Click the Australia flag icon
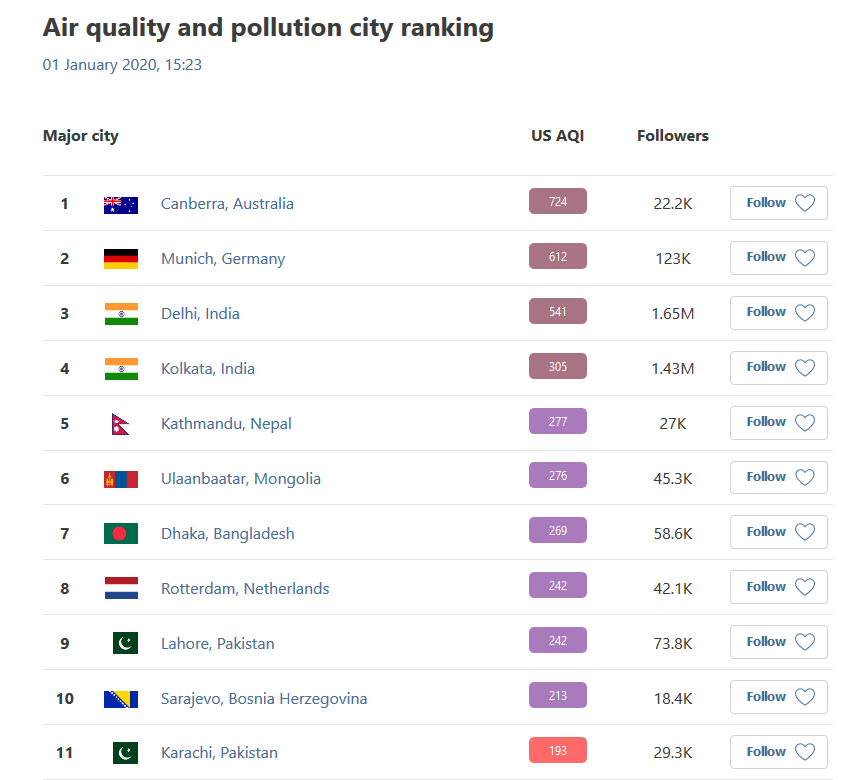Screen dimensions: 854x780 (121, 204)
